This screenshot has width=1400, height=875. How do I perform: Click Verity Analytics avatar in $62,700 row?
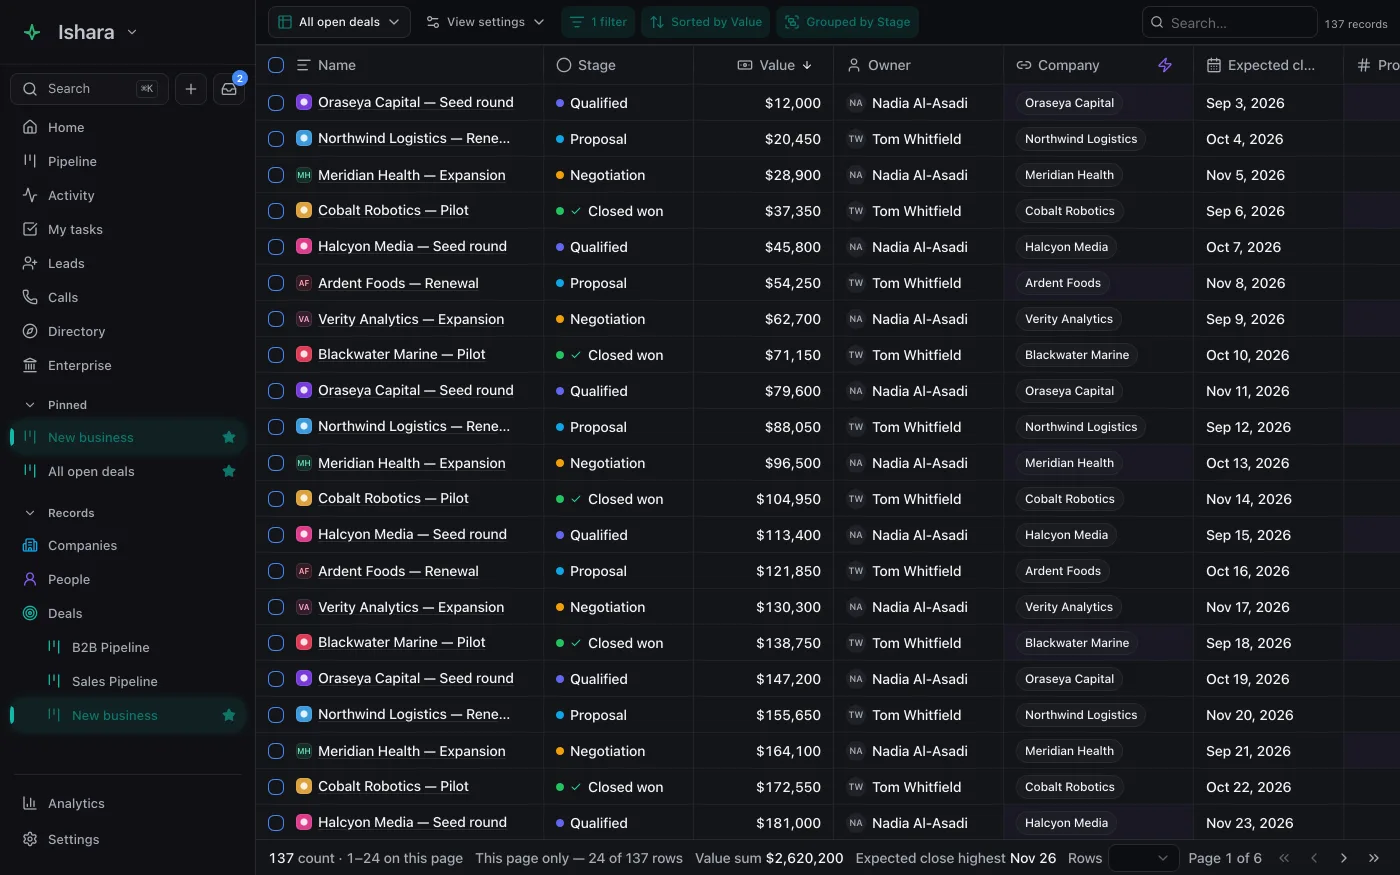(304, 319)
